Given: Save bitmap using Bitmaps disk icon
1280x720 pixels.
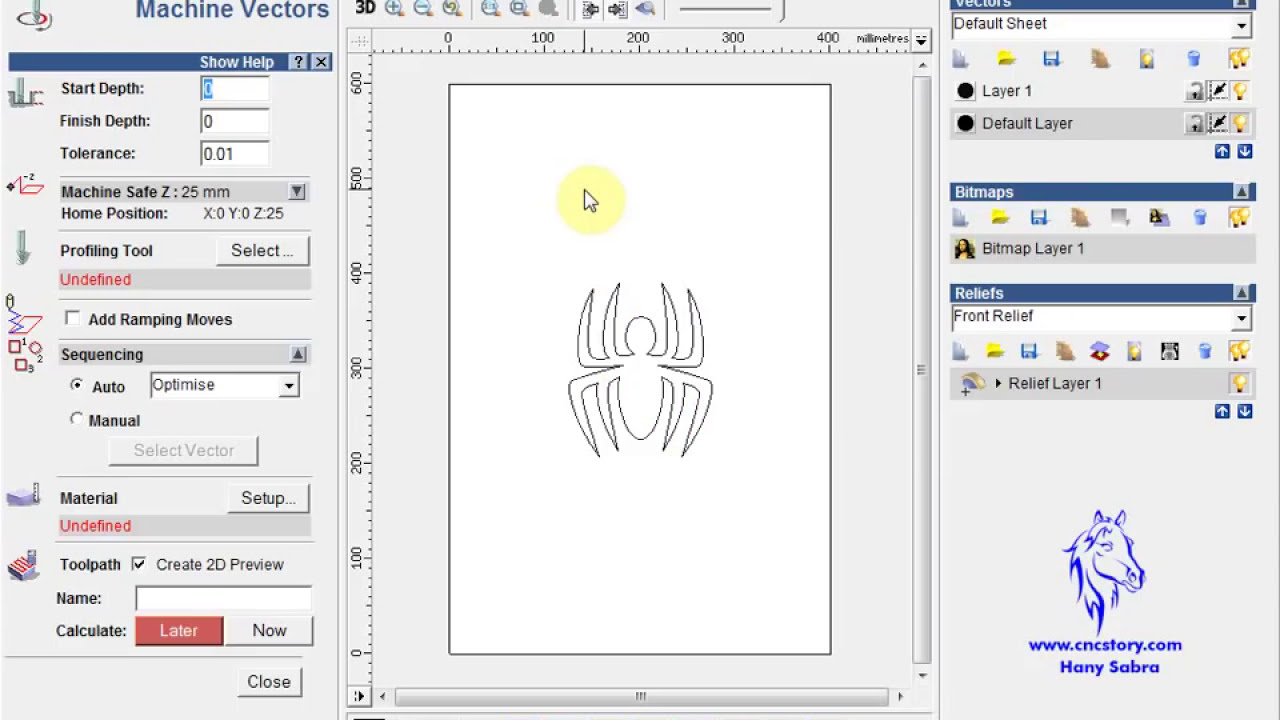Looking at the screenshot, I should [1039, 217].
